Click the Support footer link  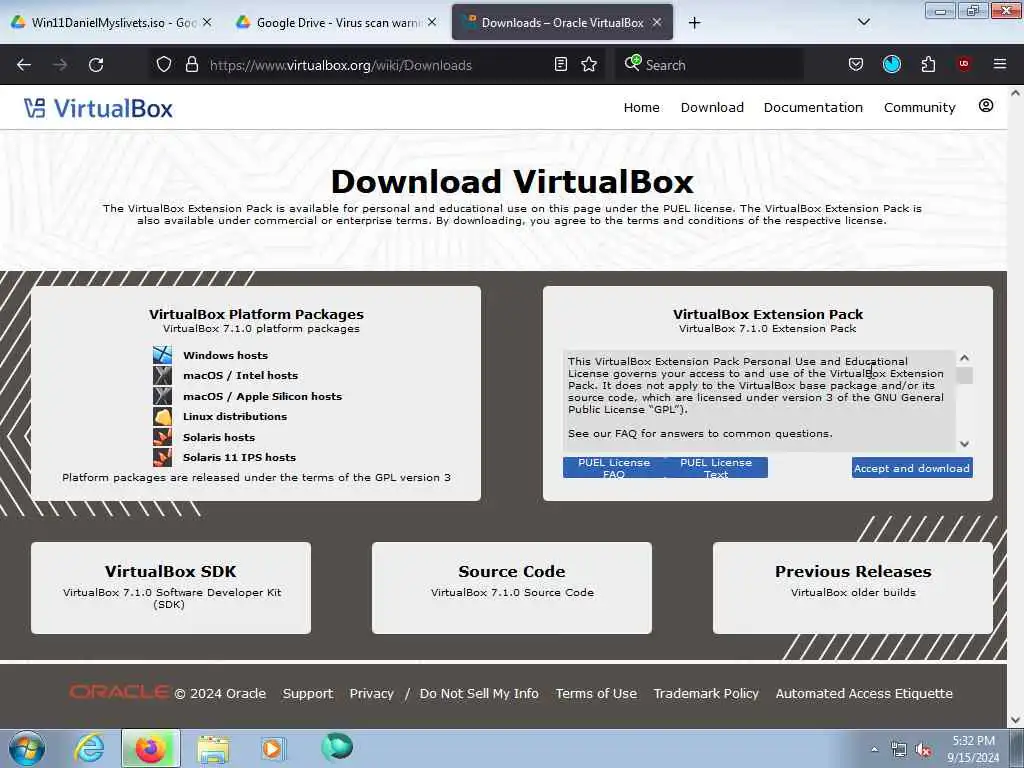(x=308, y=694)
